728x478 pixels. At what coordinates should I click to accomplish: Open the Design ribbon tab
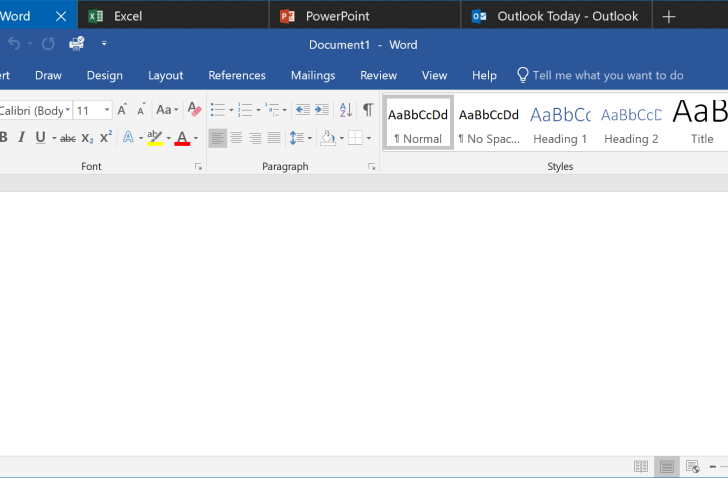(104, 75)
